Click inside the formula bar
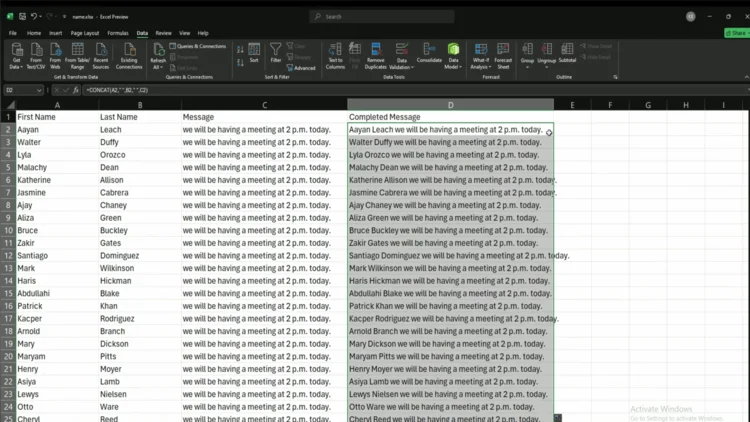 point(415,90)
